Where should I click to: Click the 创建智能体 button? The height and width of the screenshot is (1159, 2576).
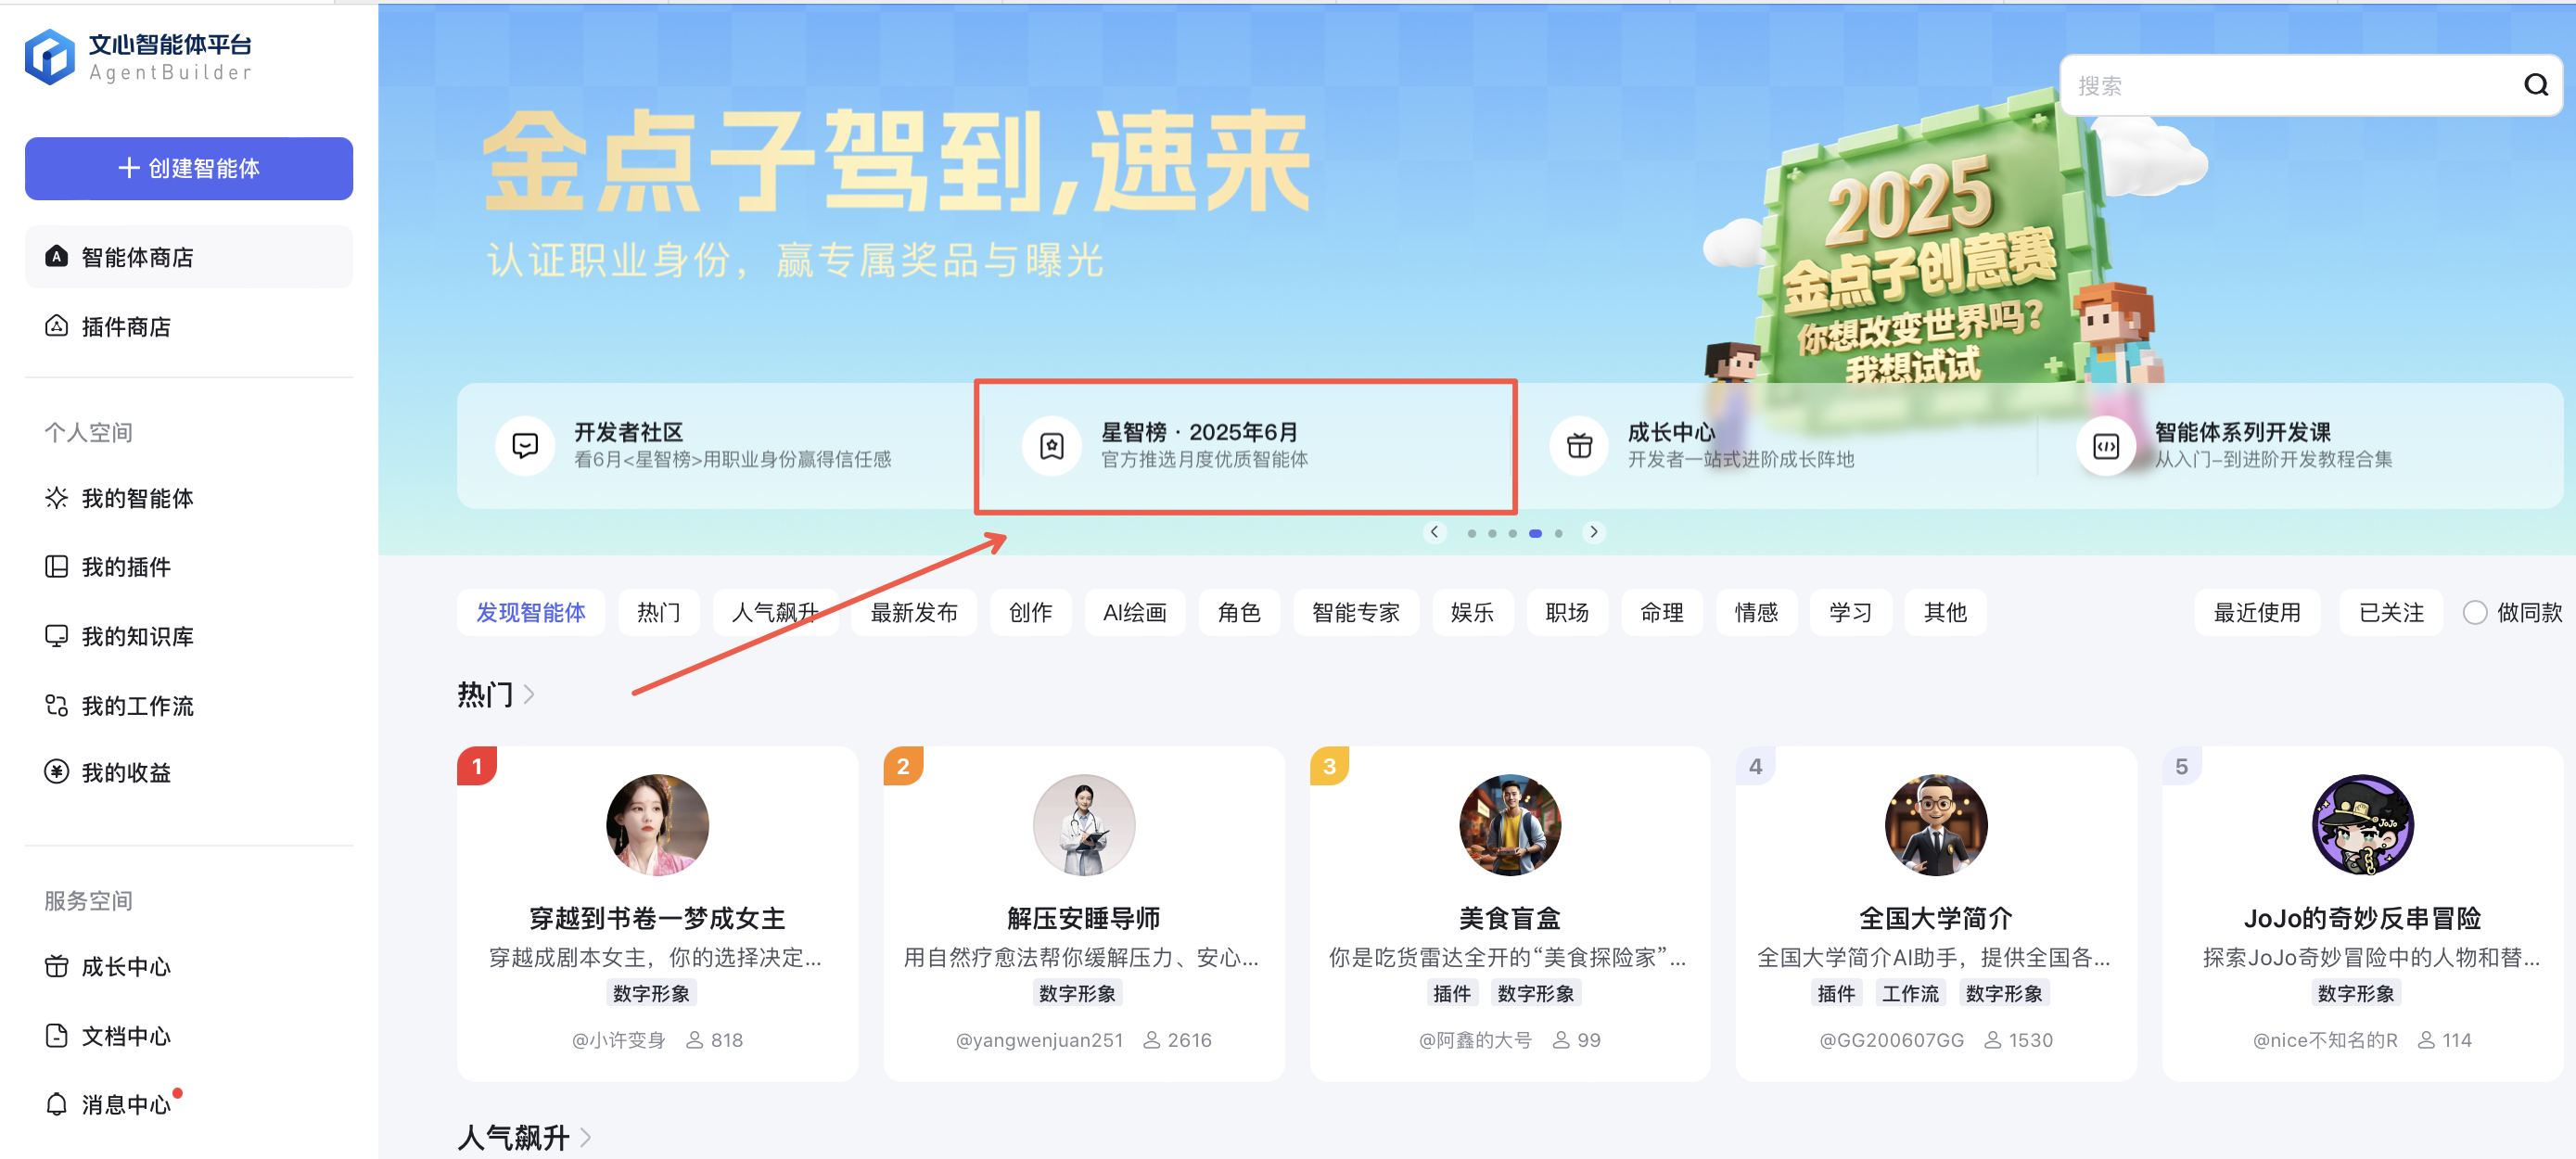click(189, 168)
